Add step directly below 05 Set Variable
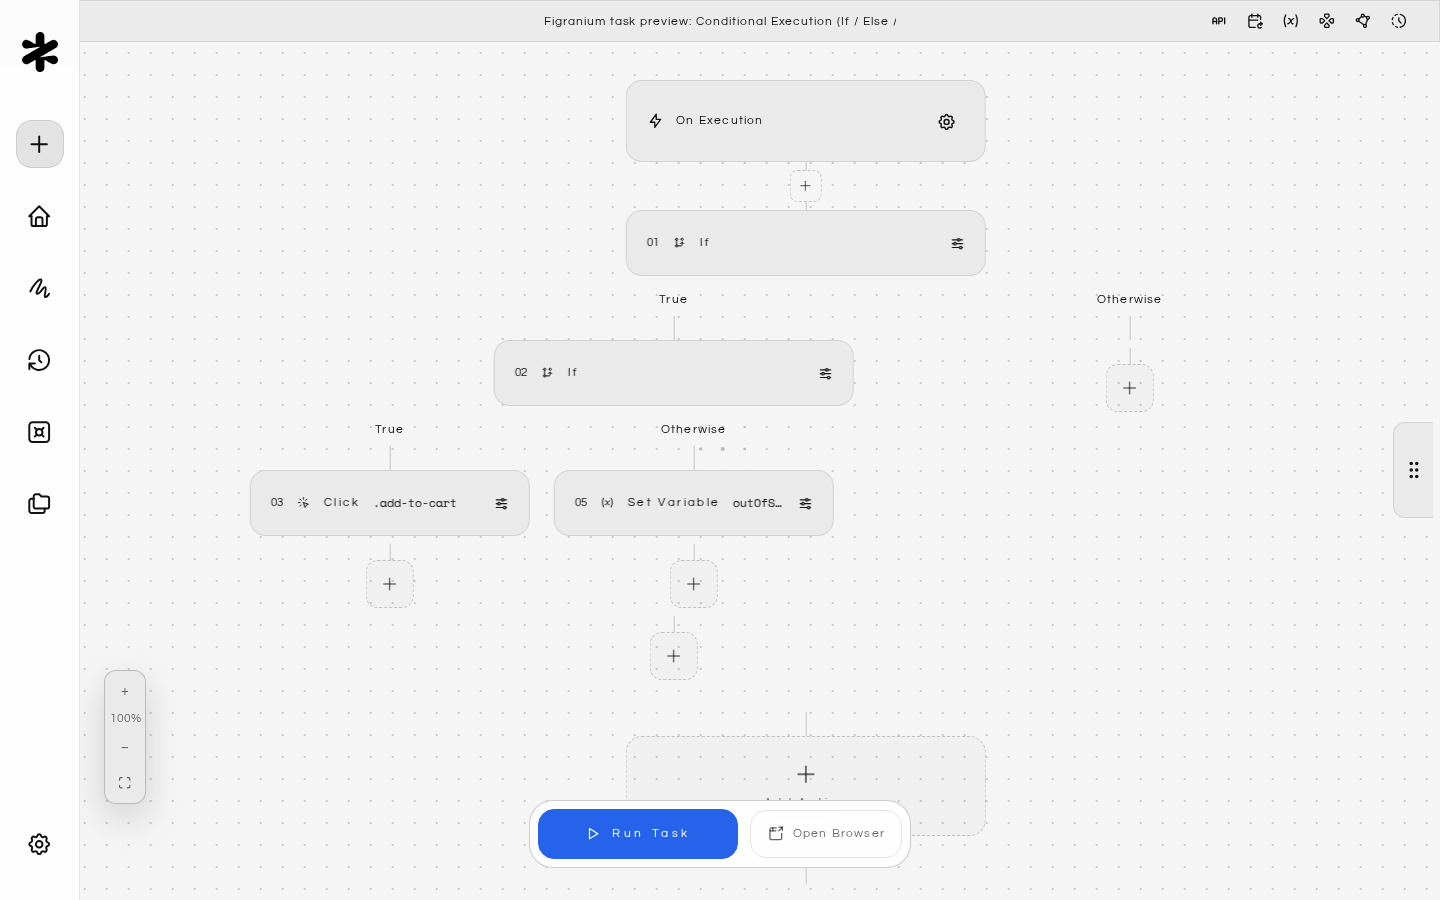The height and width of the screenshot is (900, 1440). click(693, 584)
